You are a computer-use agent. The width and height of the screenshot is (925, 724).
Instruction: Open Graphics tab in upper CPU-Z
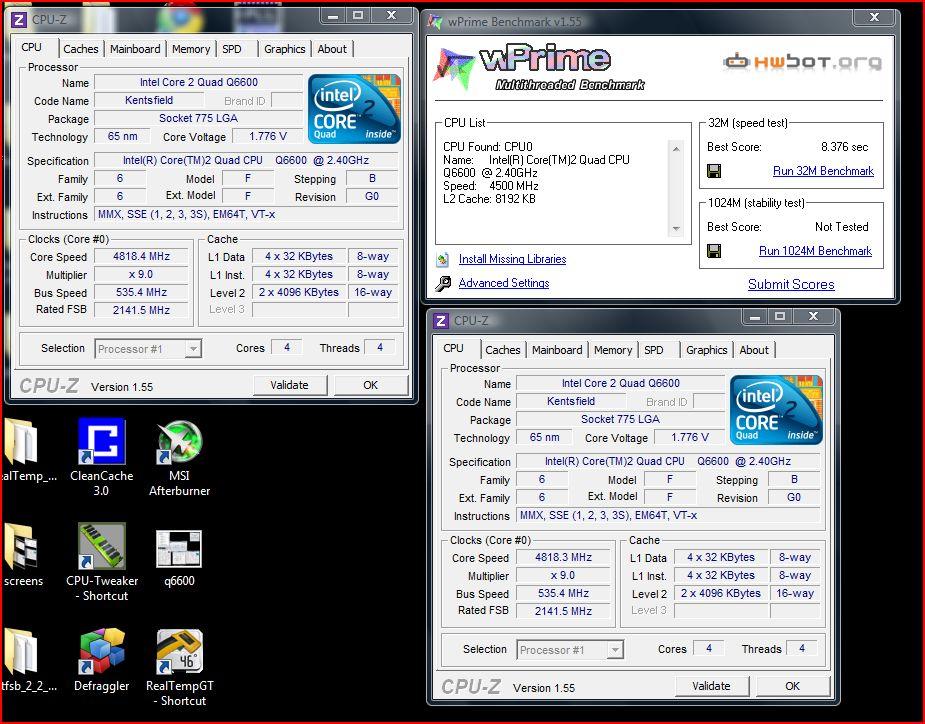(x=285, y=49)
